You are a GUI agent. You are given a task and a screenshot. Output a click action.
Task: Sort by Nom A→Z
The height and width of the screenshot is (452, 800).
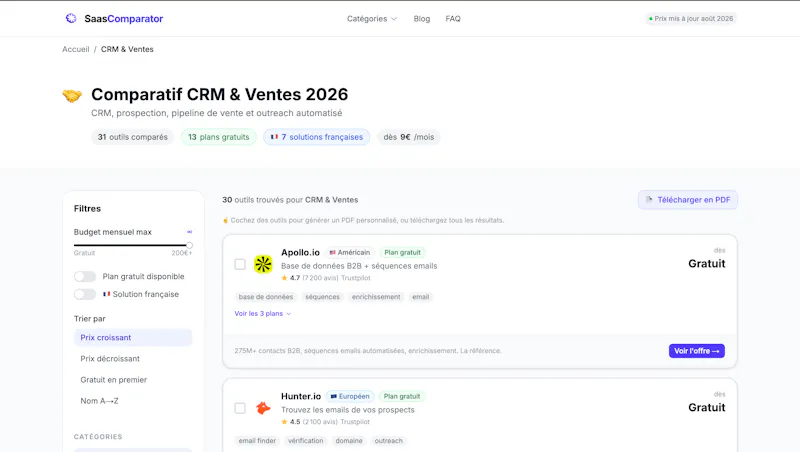133,401
